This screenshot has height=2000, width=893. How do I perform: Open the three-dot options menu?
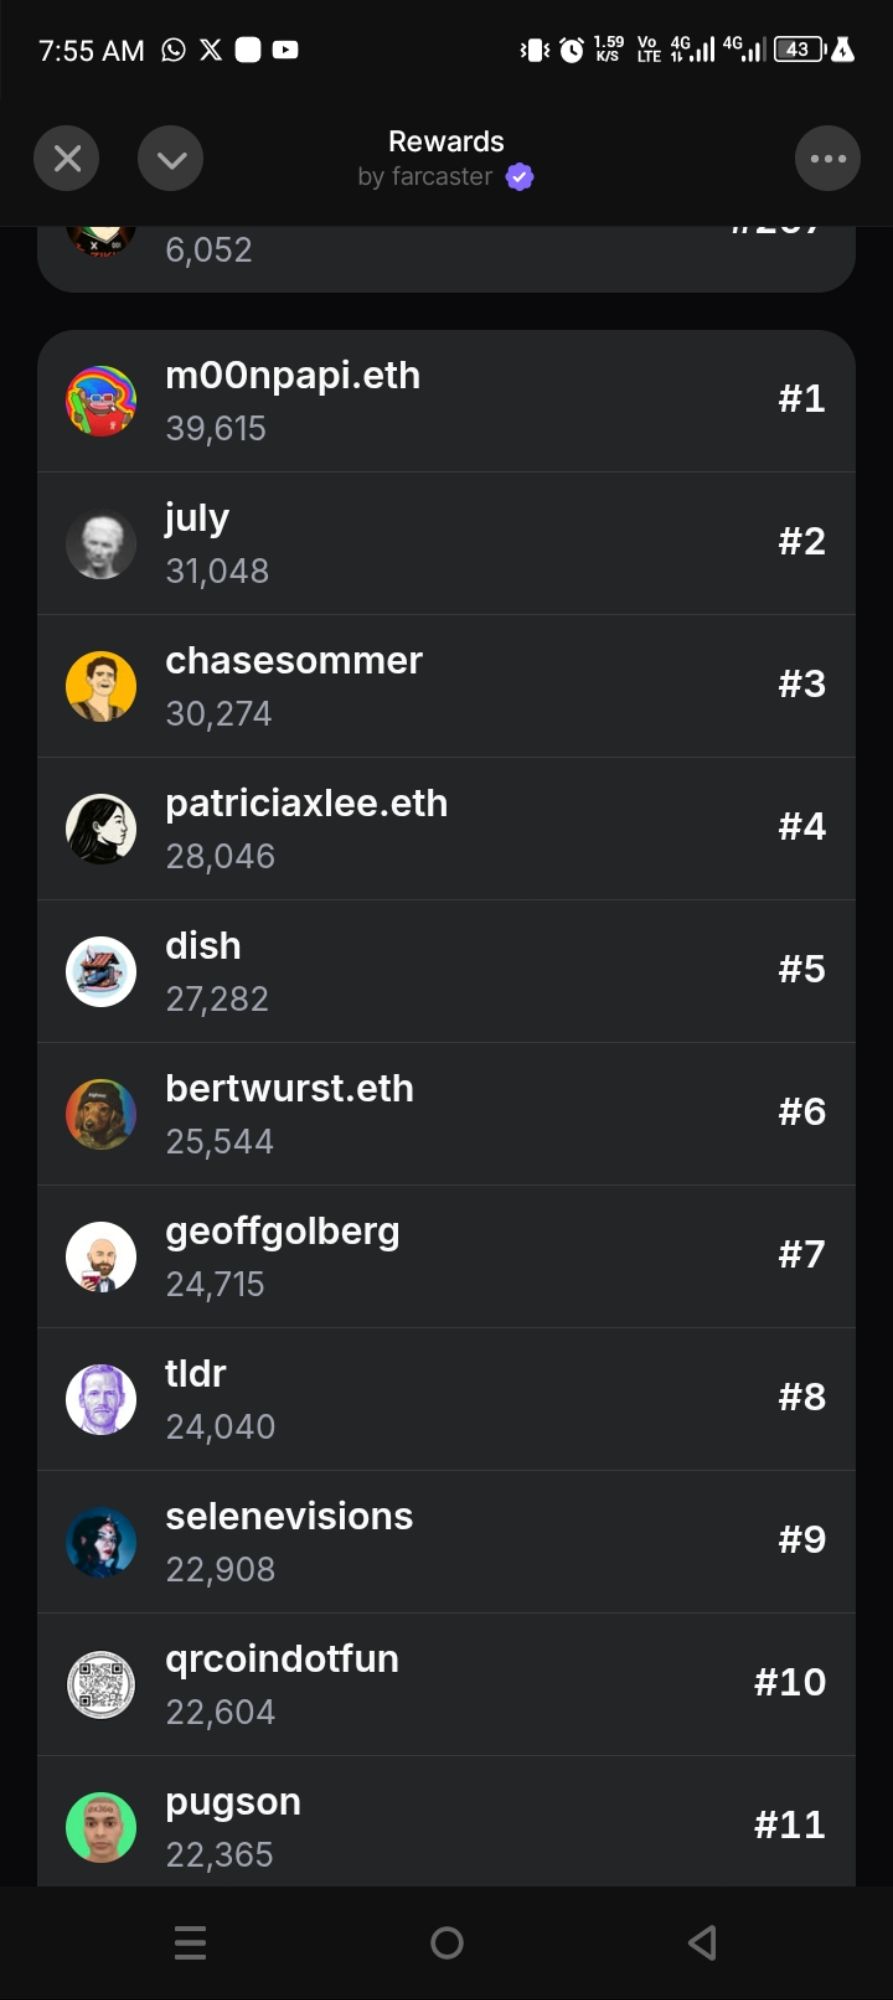(x=828, y=158)
